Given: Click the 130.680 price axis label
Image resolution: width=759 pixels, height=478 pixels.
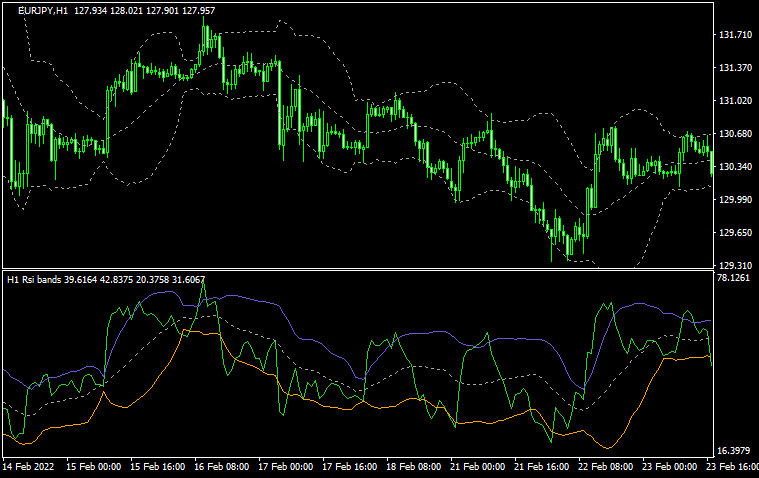Looking at the screenshot, I should click(x=736, y=134).
